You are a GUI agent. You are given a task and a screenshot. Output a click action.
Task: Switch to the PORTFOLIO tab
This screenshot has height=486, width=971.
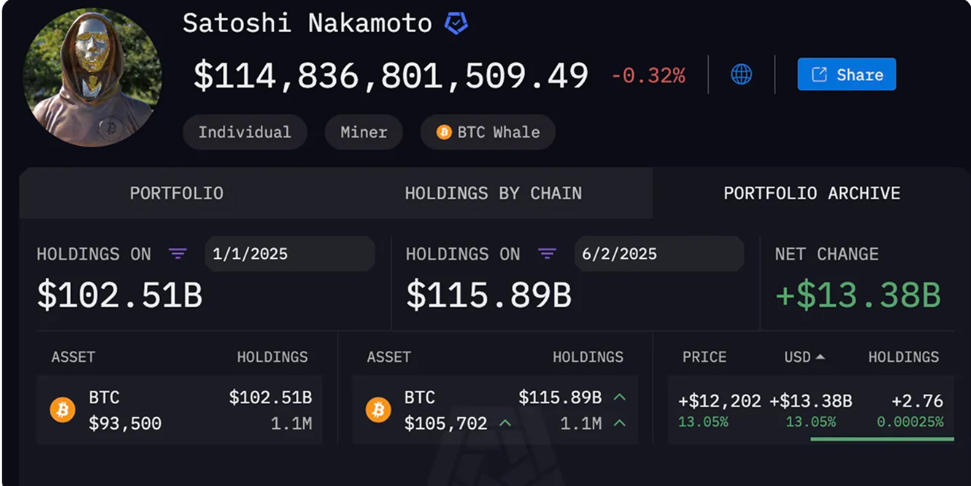click(x=176, y=193)
